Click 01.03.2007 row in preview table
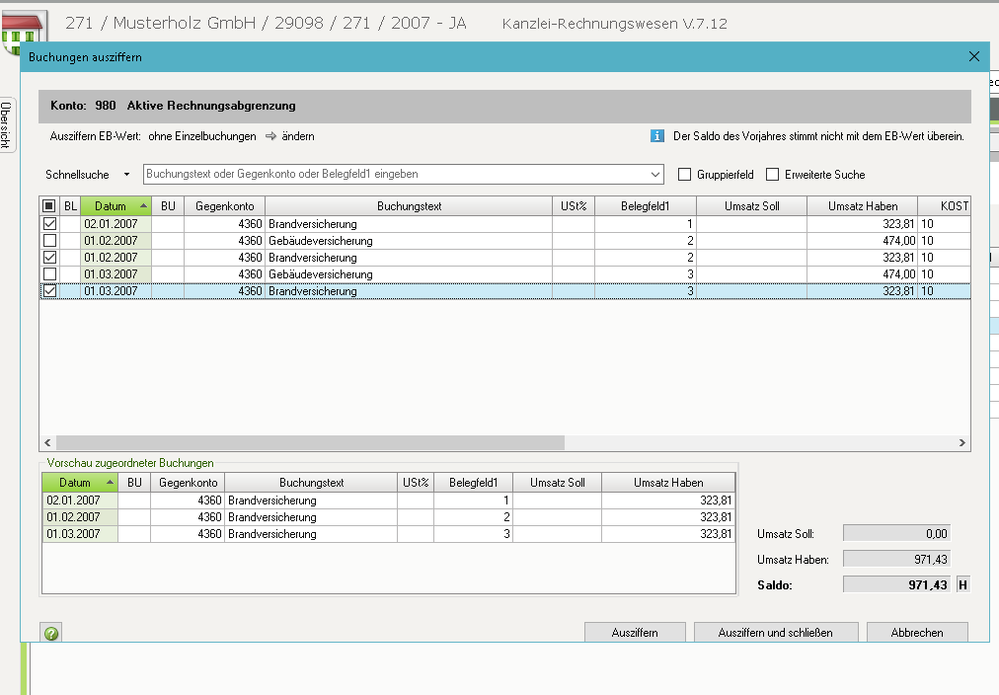999x695 pixels. coord(389,534)
